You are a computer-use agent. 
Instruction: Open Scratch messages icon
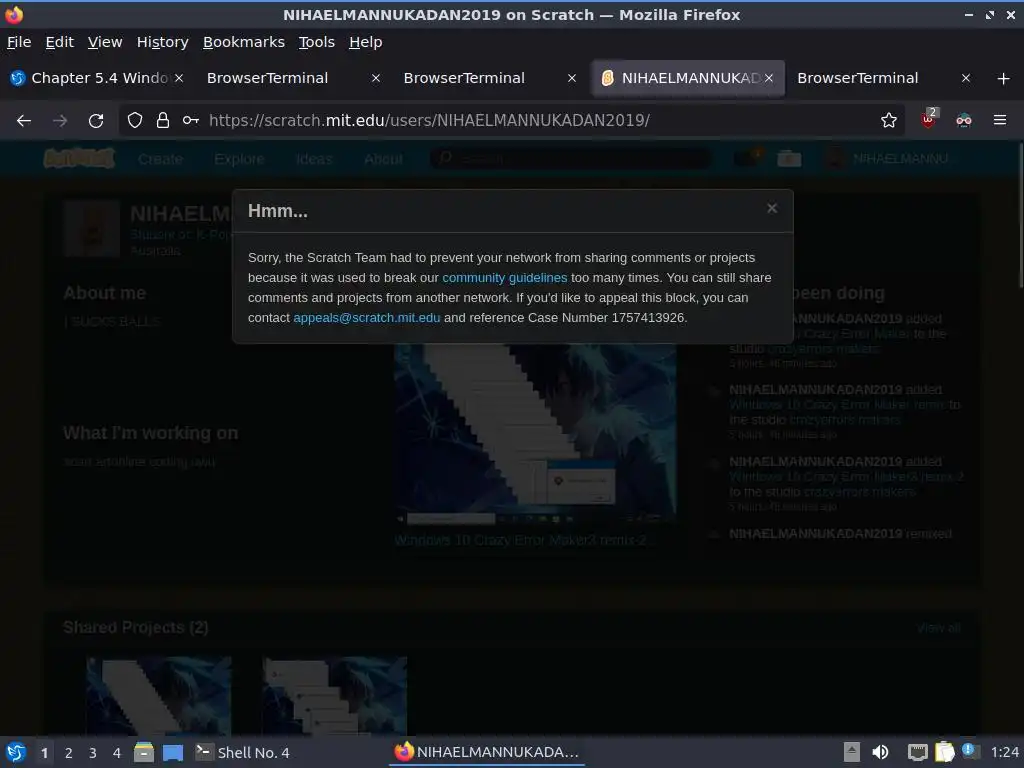click(x=748, y=158)
